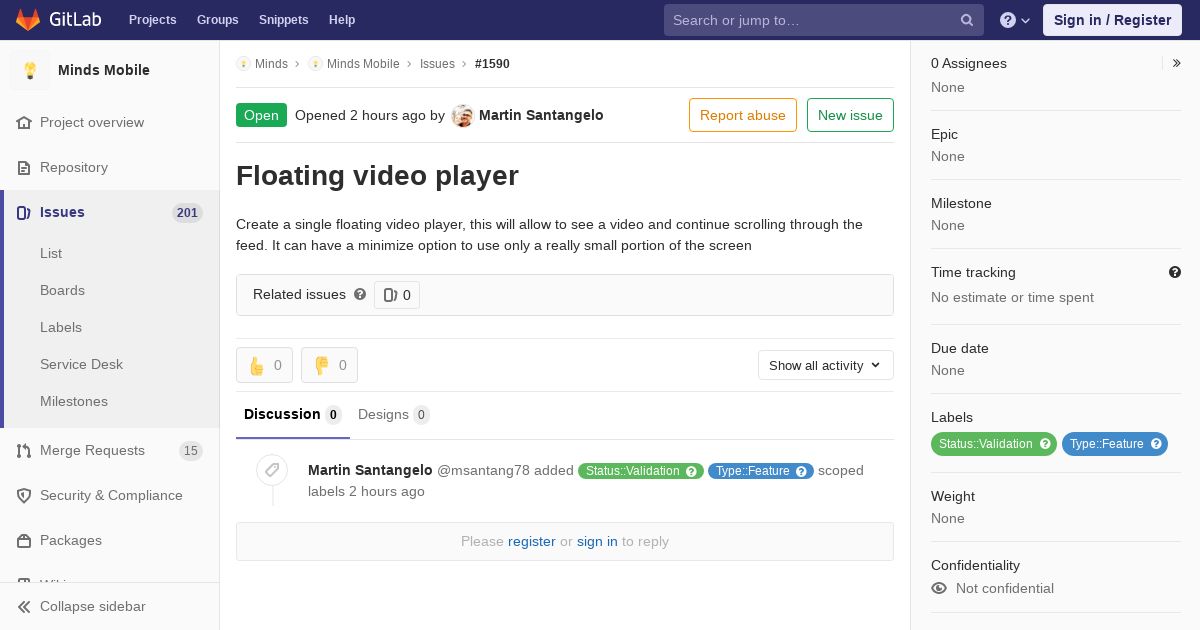
Task: Click the Time tracking help icon
Action: 1174,272
